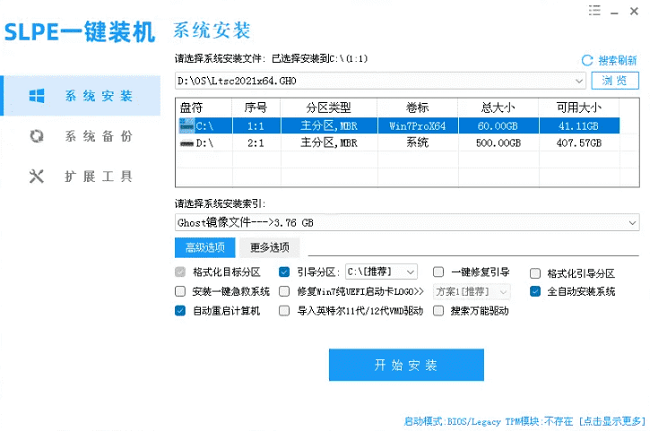Viewport: 650px width, 431px height.
Task: Select the C:\ partition row
Action: [x=398, y=126]
